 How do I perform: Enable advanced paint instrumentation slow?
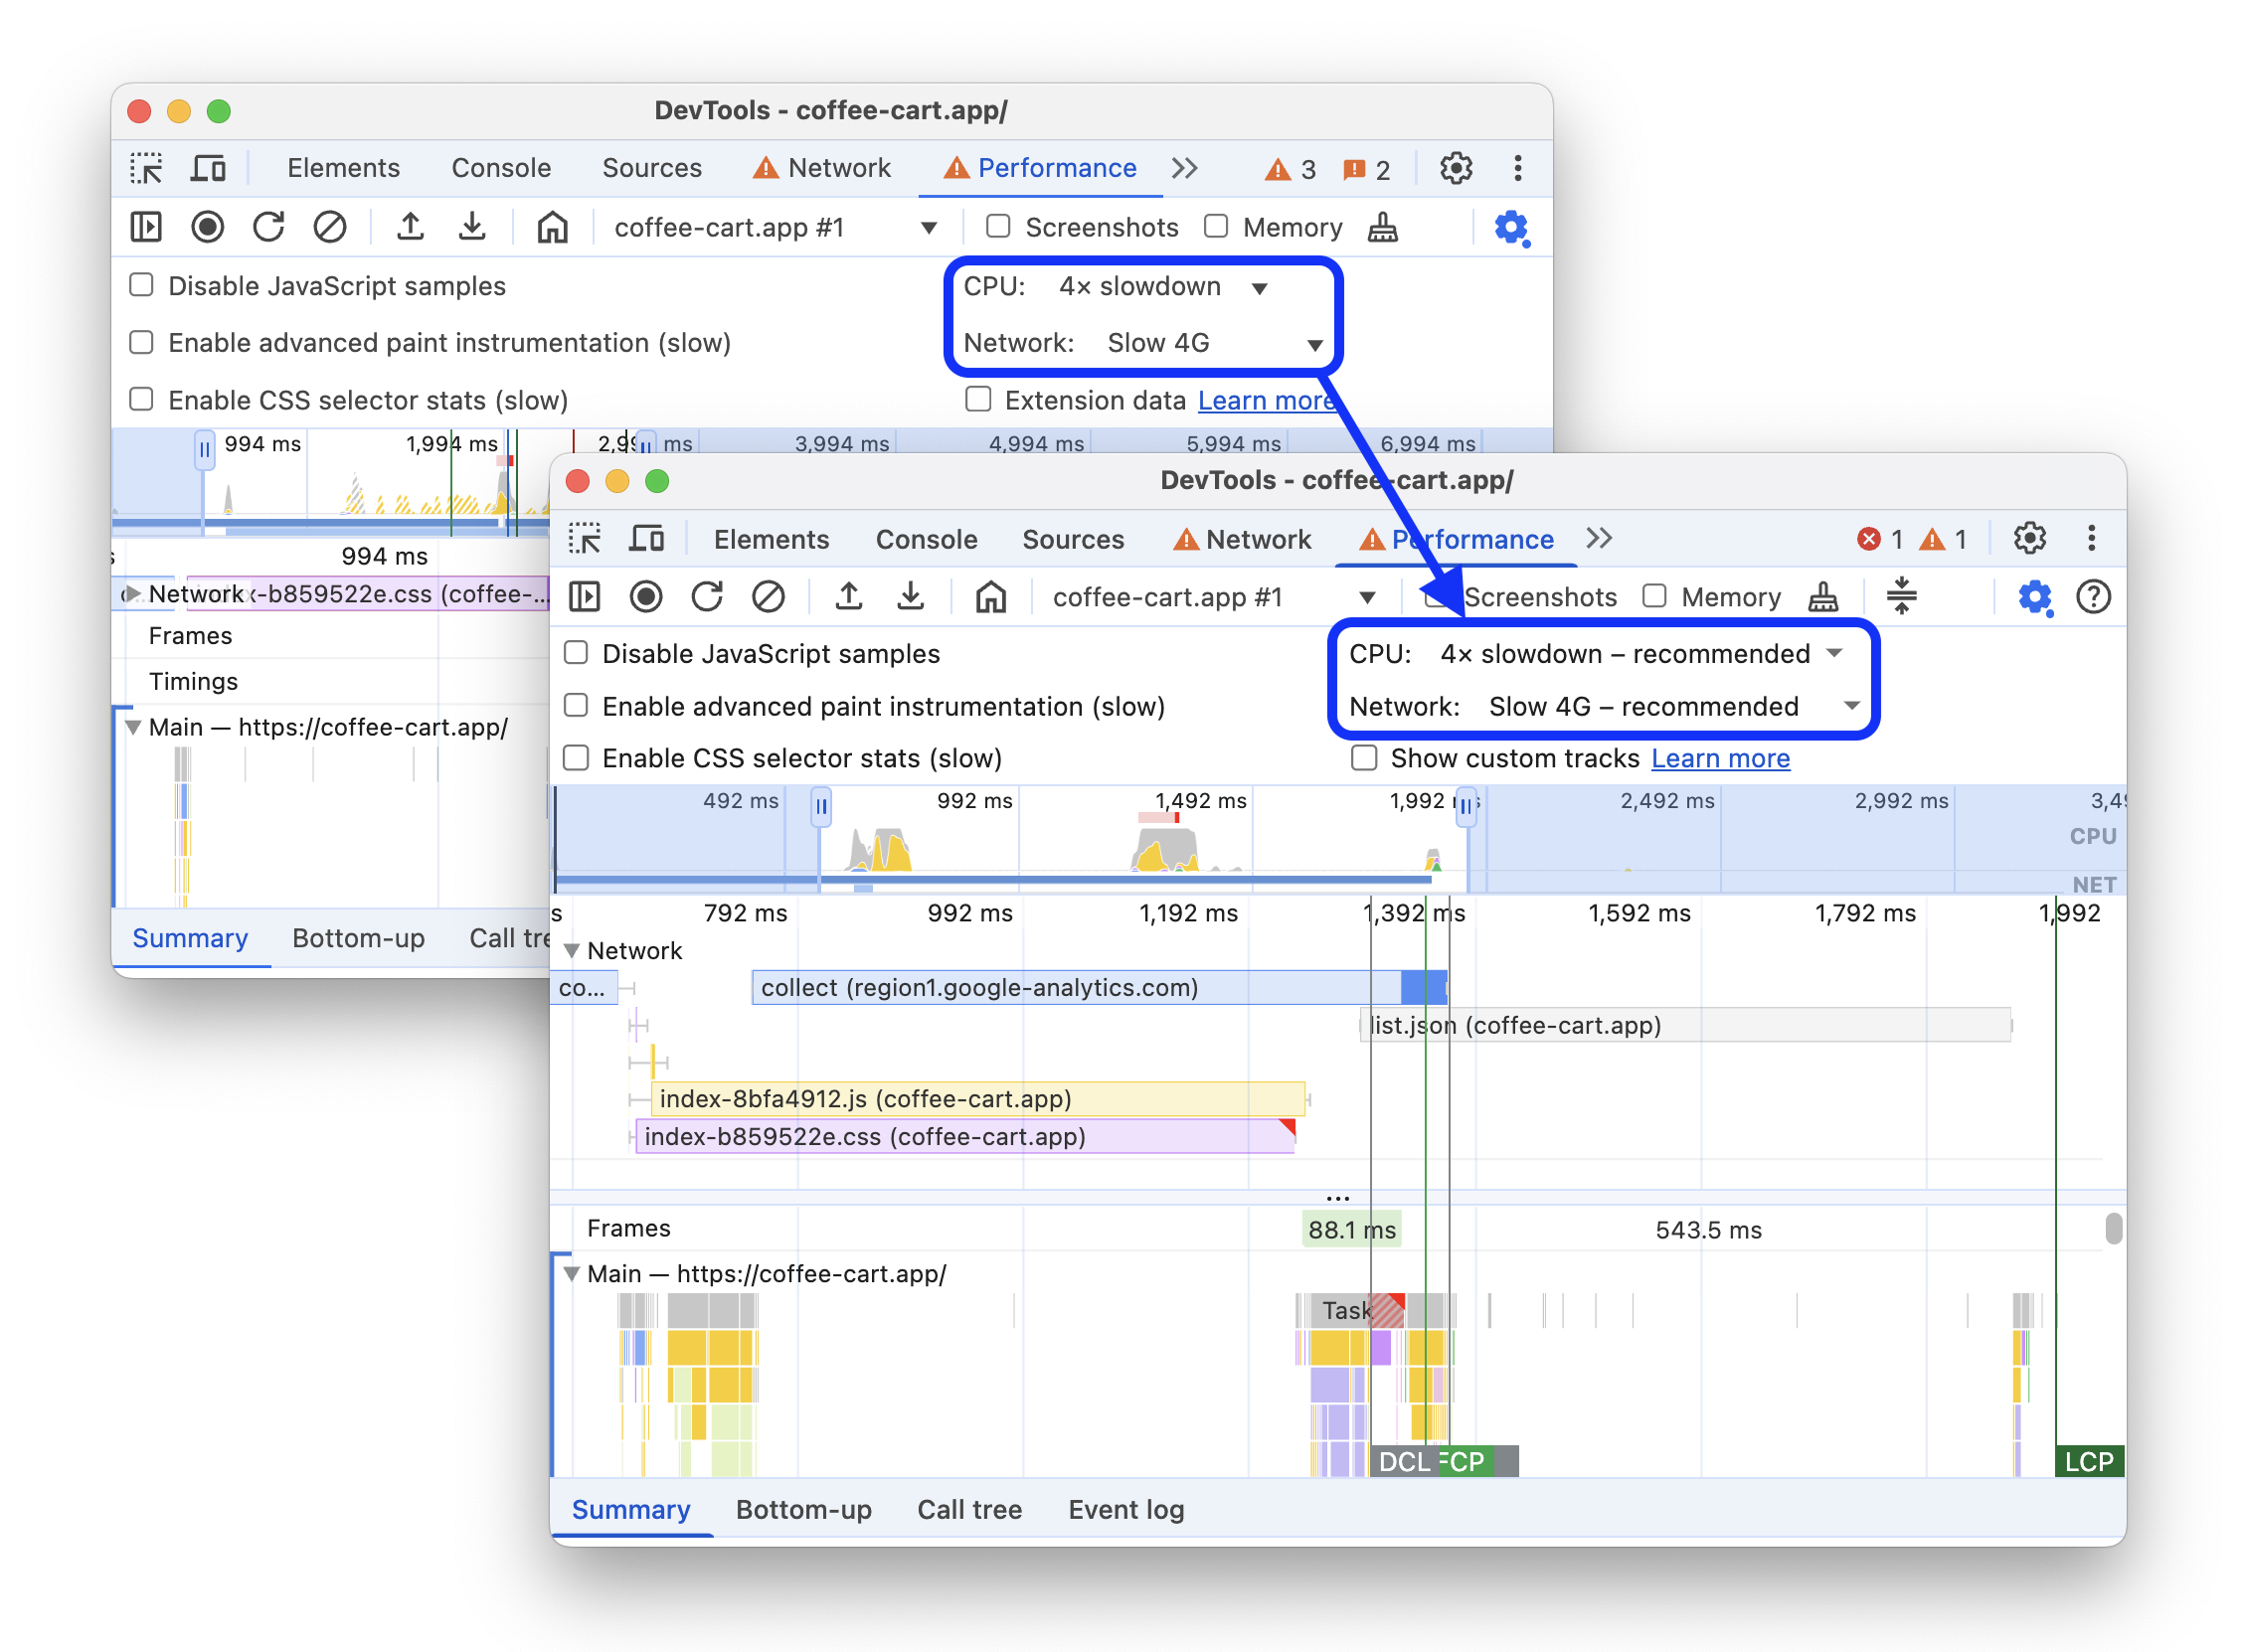point(582,707)
